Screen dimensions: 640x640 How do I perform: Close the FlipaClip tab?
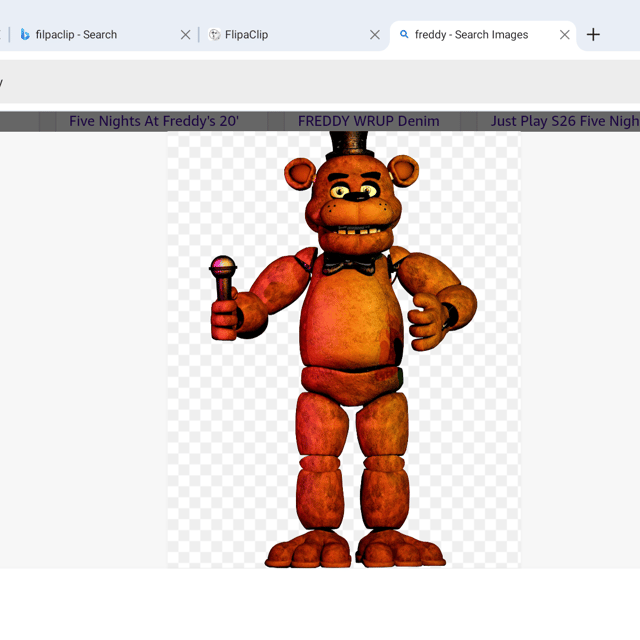(x=375, y=35)
